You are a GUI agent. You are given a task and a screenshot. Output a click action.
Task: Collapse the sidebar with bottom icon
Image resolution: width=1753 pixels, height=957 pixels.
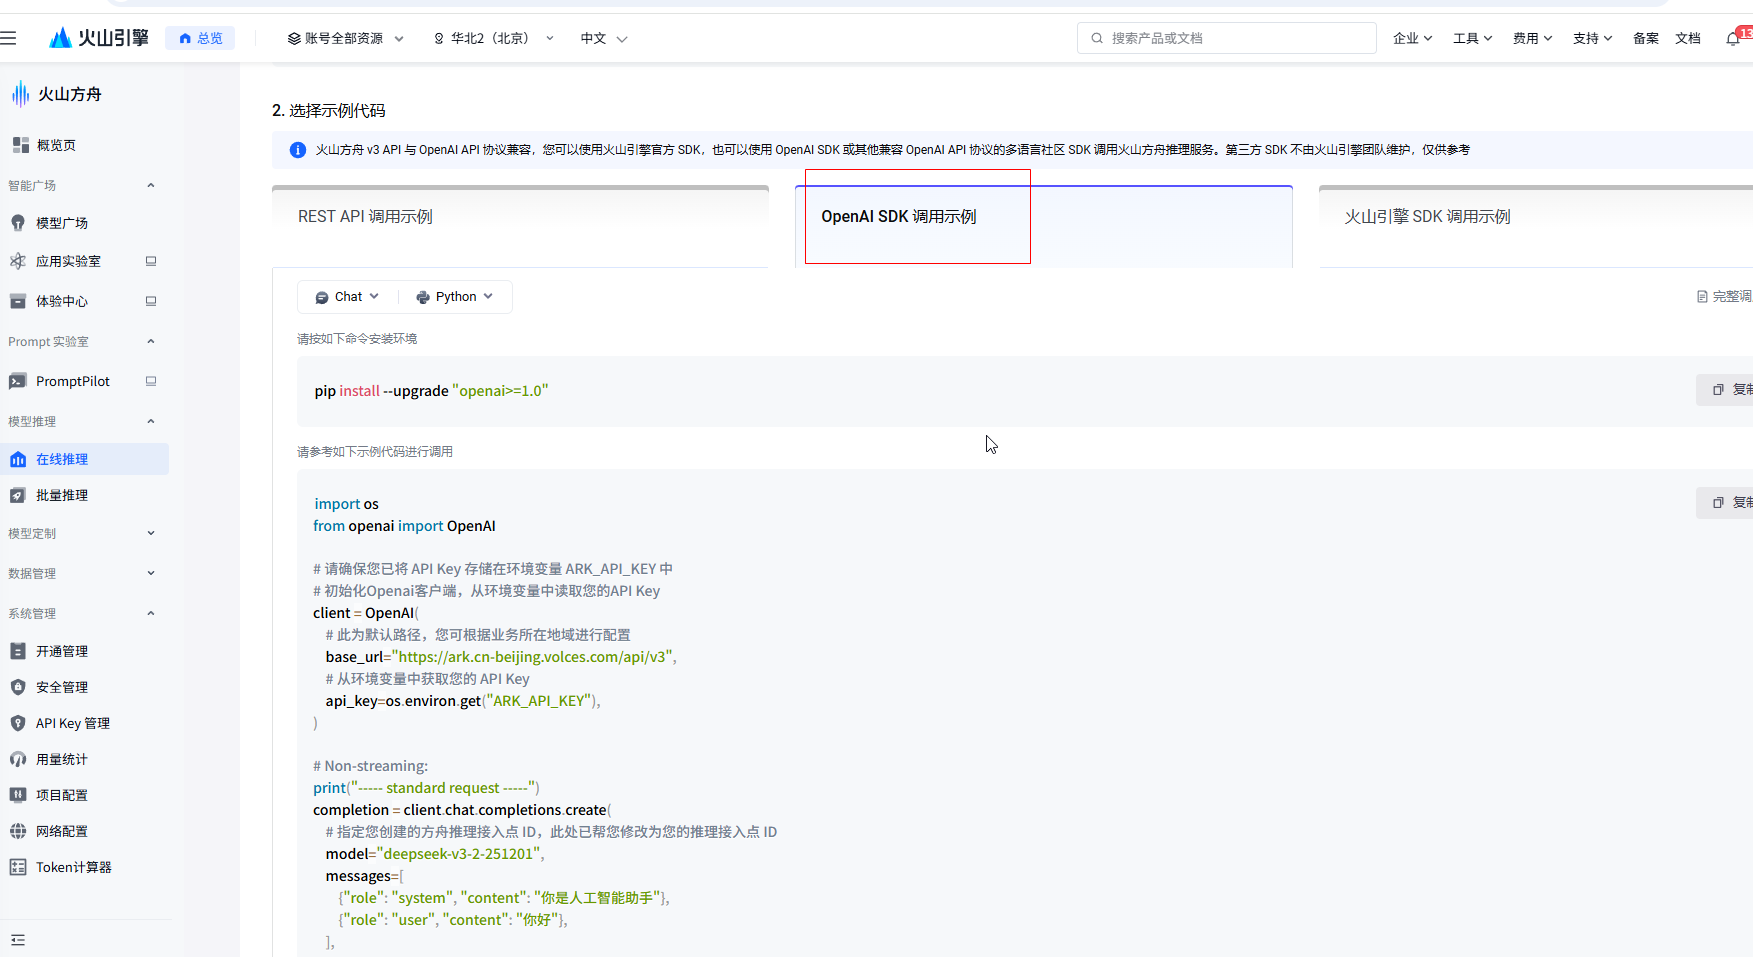click(18, 940)
